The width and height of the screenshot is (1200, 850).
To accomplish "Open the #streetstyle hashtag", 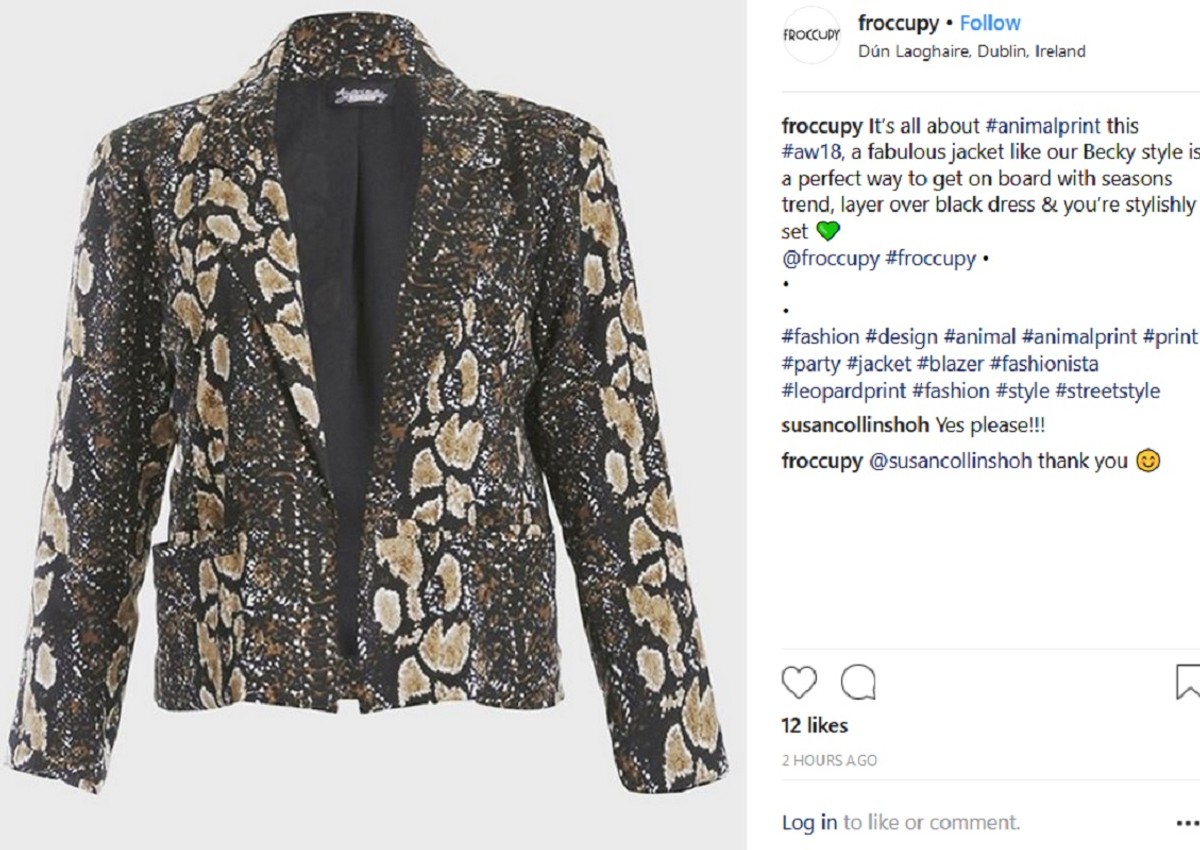I will [x=1107, y=390].
